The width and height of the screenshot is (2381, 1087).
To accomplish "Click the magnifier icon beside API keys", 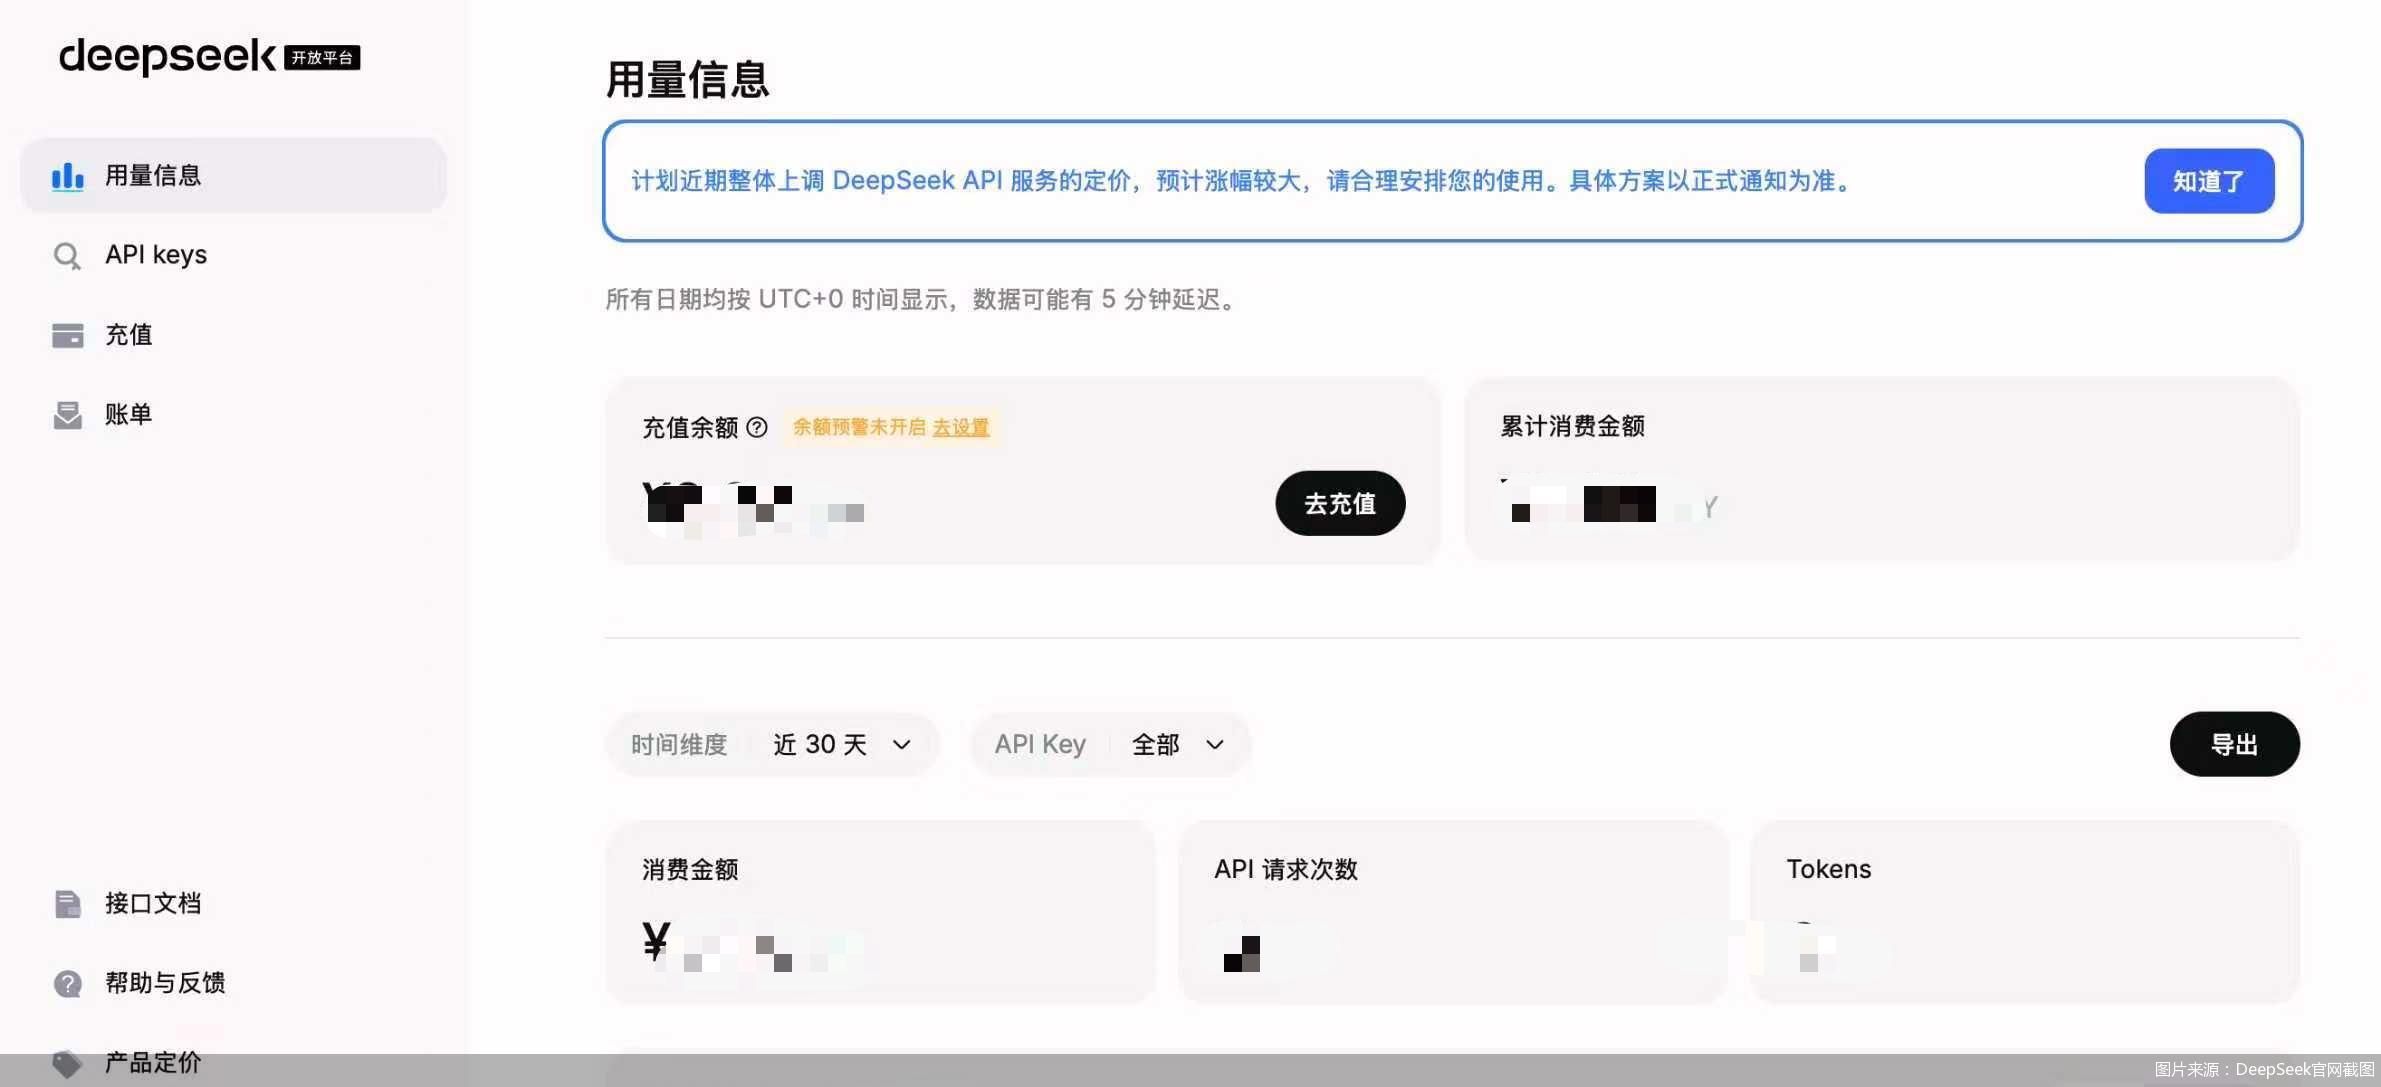I will tap(67, 256).
